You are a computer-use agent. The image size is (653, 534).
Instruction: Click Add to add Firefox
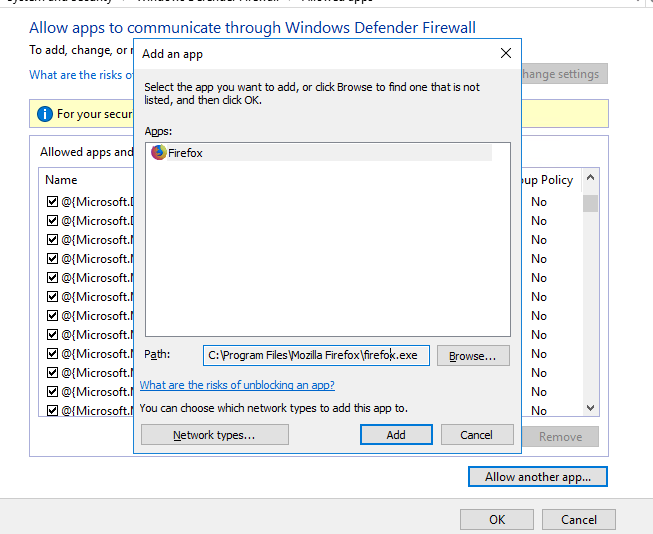coord(396,435)
